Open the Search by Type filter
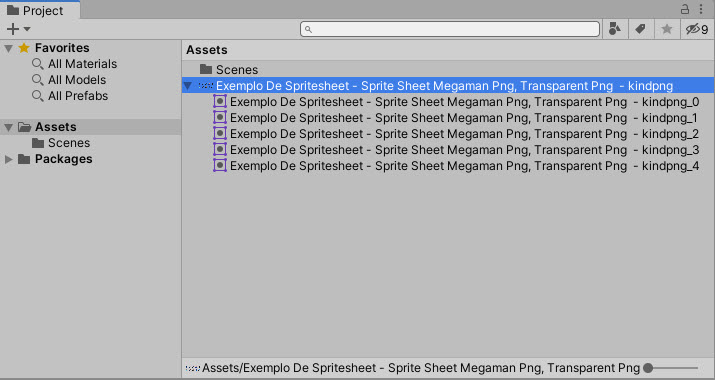715x380 pixels. [x=615, y=29]
